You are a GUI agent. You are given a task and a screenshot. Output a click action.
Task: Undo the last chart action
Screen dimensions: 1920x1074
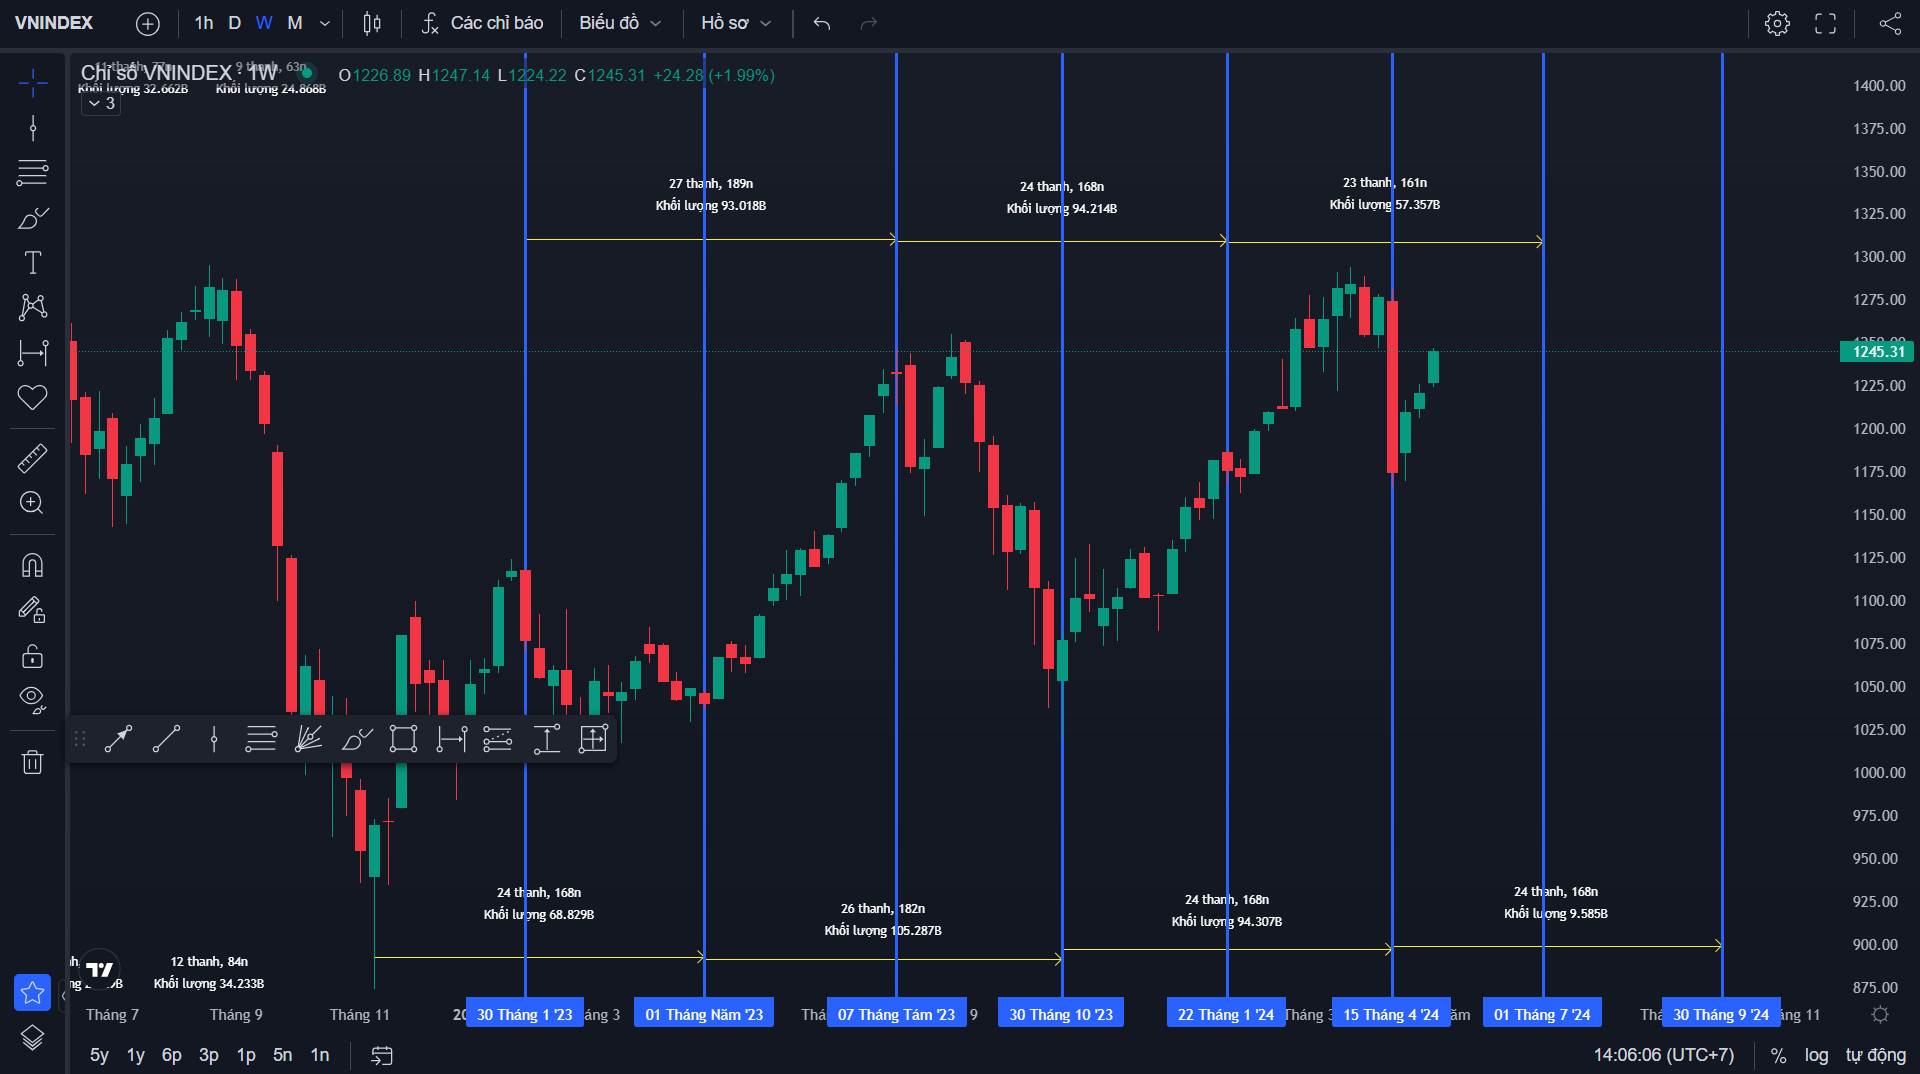[x=822, y=23]
